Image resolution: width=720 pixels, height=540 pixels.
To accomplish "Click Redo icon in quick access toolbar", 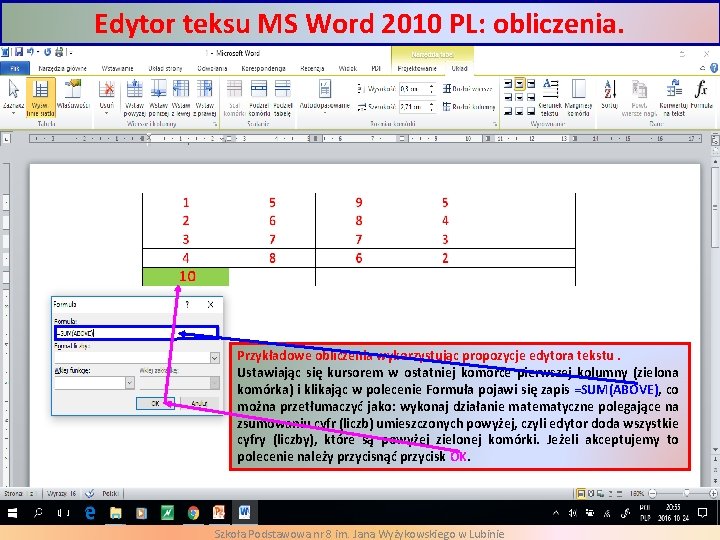I will [x=47, y=52].
